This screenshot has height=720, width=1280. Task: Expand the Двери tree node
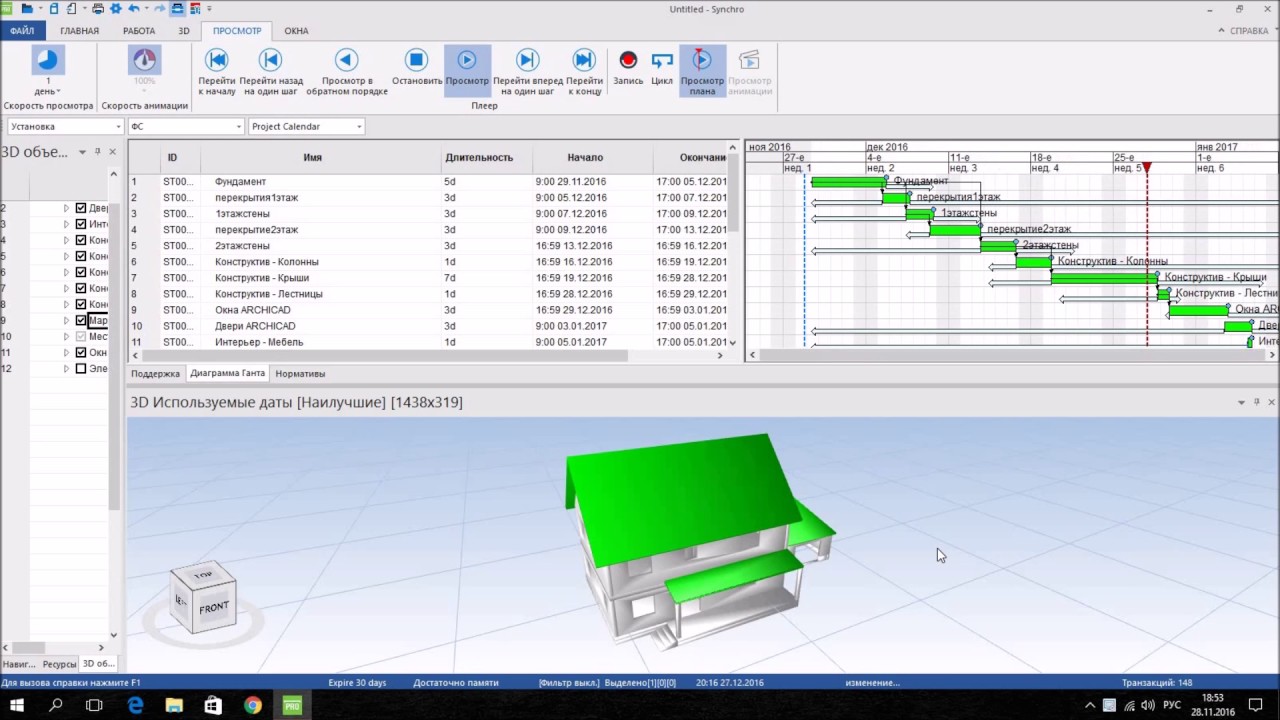(67, 208)
